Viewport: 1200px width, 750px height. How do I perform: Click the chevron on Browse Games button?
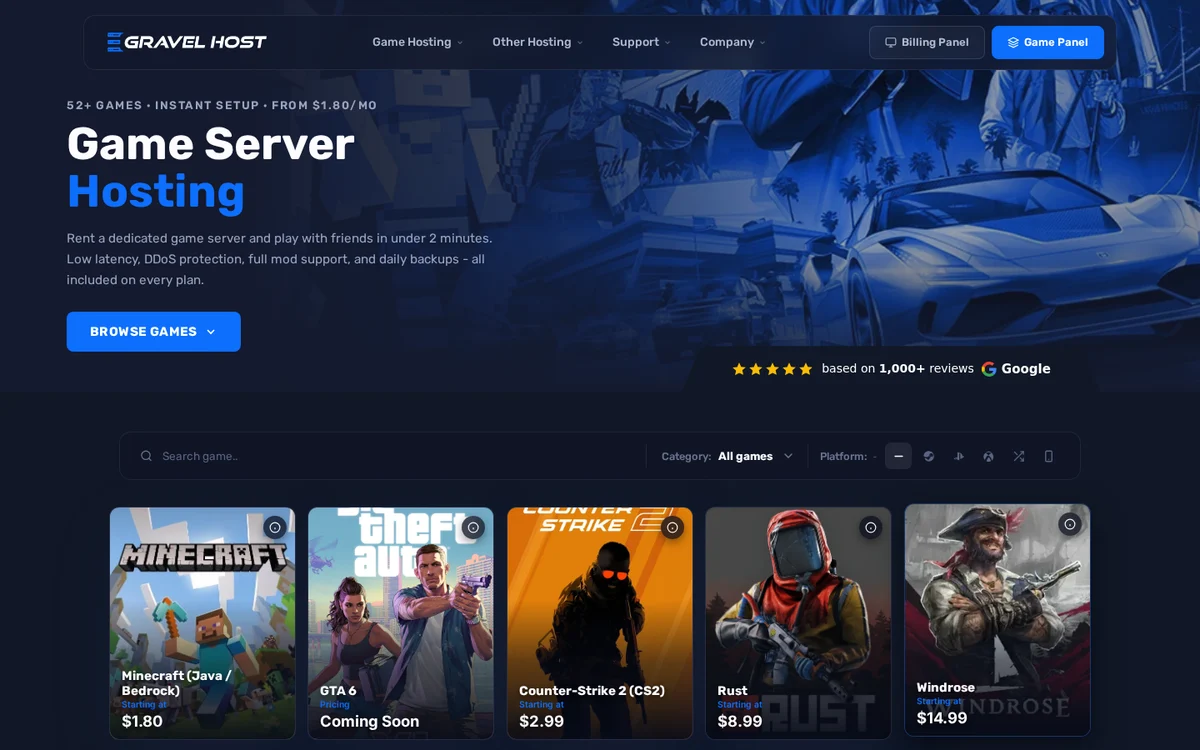[x=211, y=332]
